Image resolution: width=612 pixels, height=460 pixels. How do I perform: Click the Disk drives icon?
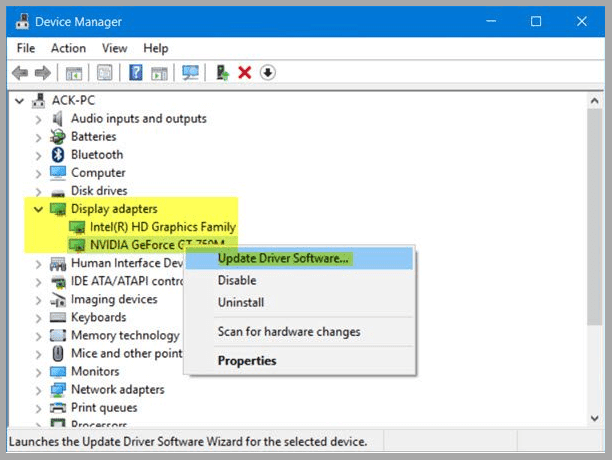point(58,192)
